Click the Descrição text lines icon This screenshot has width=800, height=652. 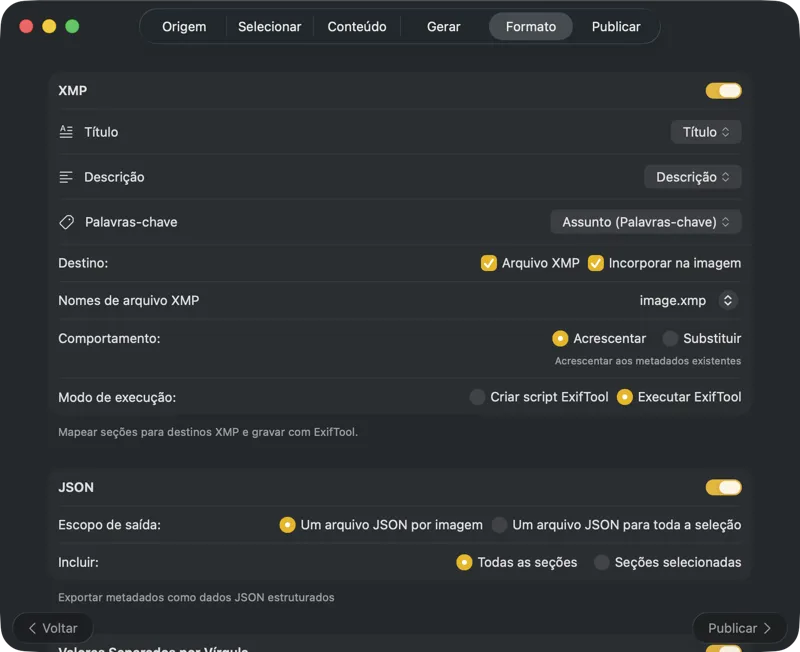(x=67, y=176)
